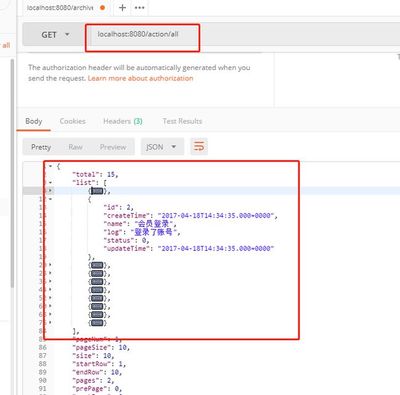This screenshot has height=395, width=400.
Task: Open a new request tab with the plus icon
Action: [122, 7]
